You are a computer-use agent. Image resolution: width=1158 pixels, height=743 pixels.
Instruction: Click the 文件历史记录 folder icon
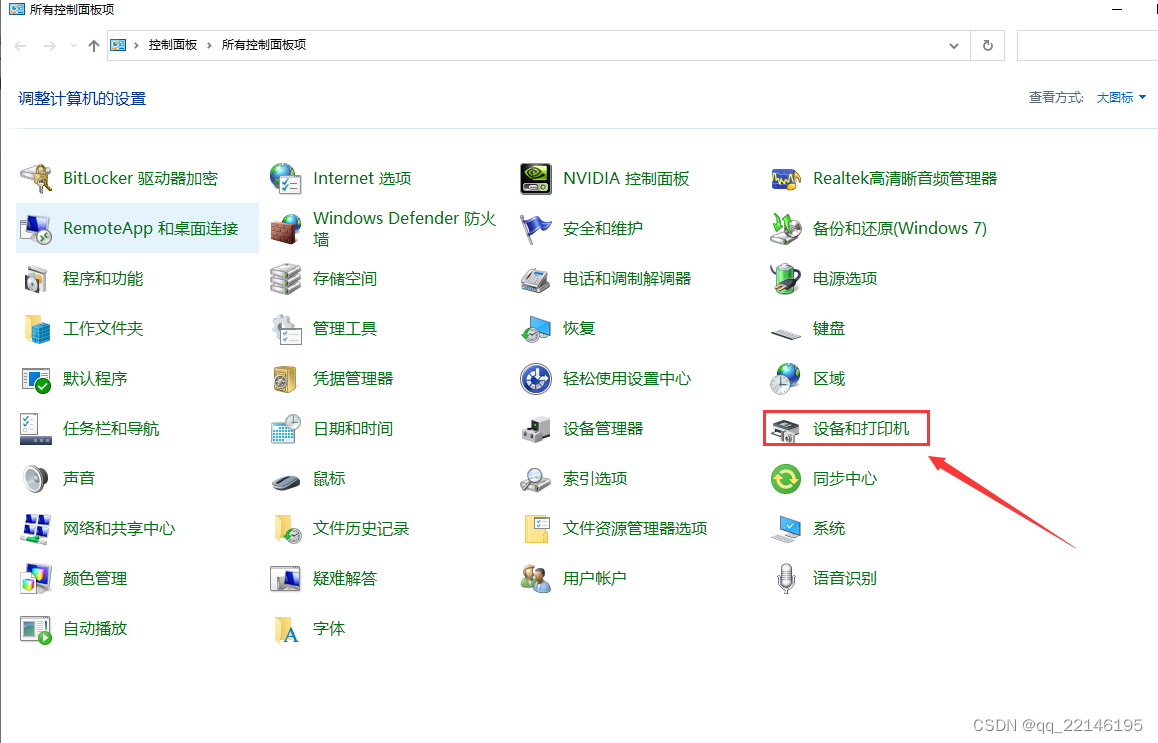pyautogui.click(x=286, y=529)
